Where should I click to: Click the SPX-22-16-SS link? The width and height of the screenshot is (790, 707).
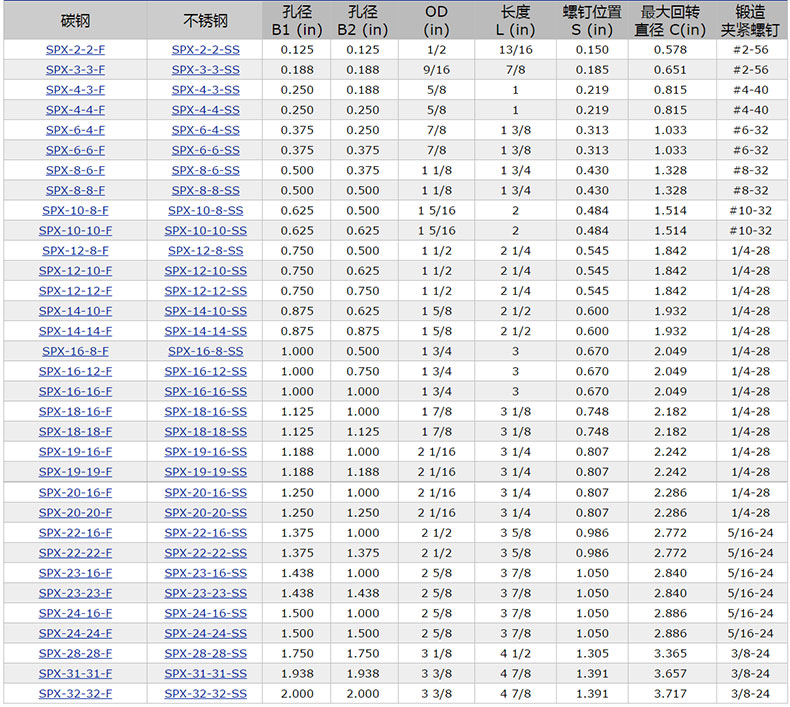205,532
